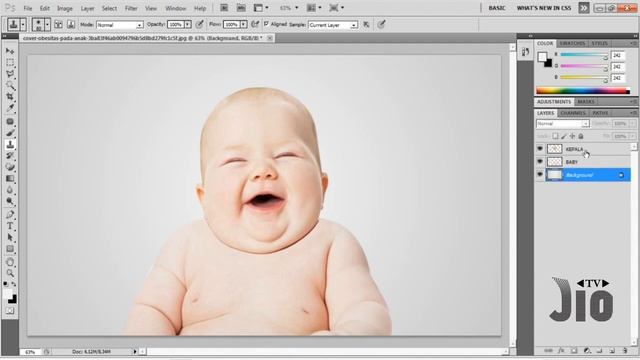Select the Rectangle shape tool
This screenshot has height=360, width=640.
click(10, 249)
